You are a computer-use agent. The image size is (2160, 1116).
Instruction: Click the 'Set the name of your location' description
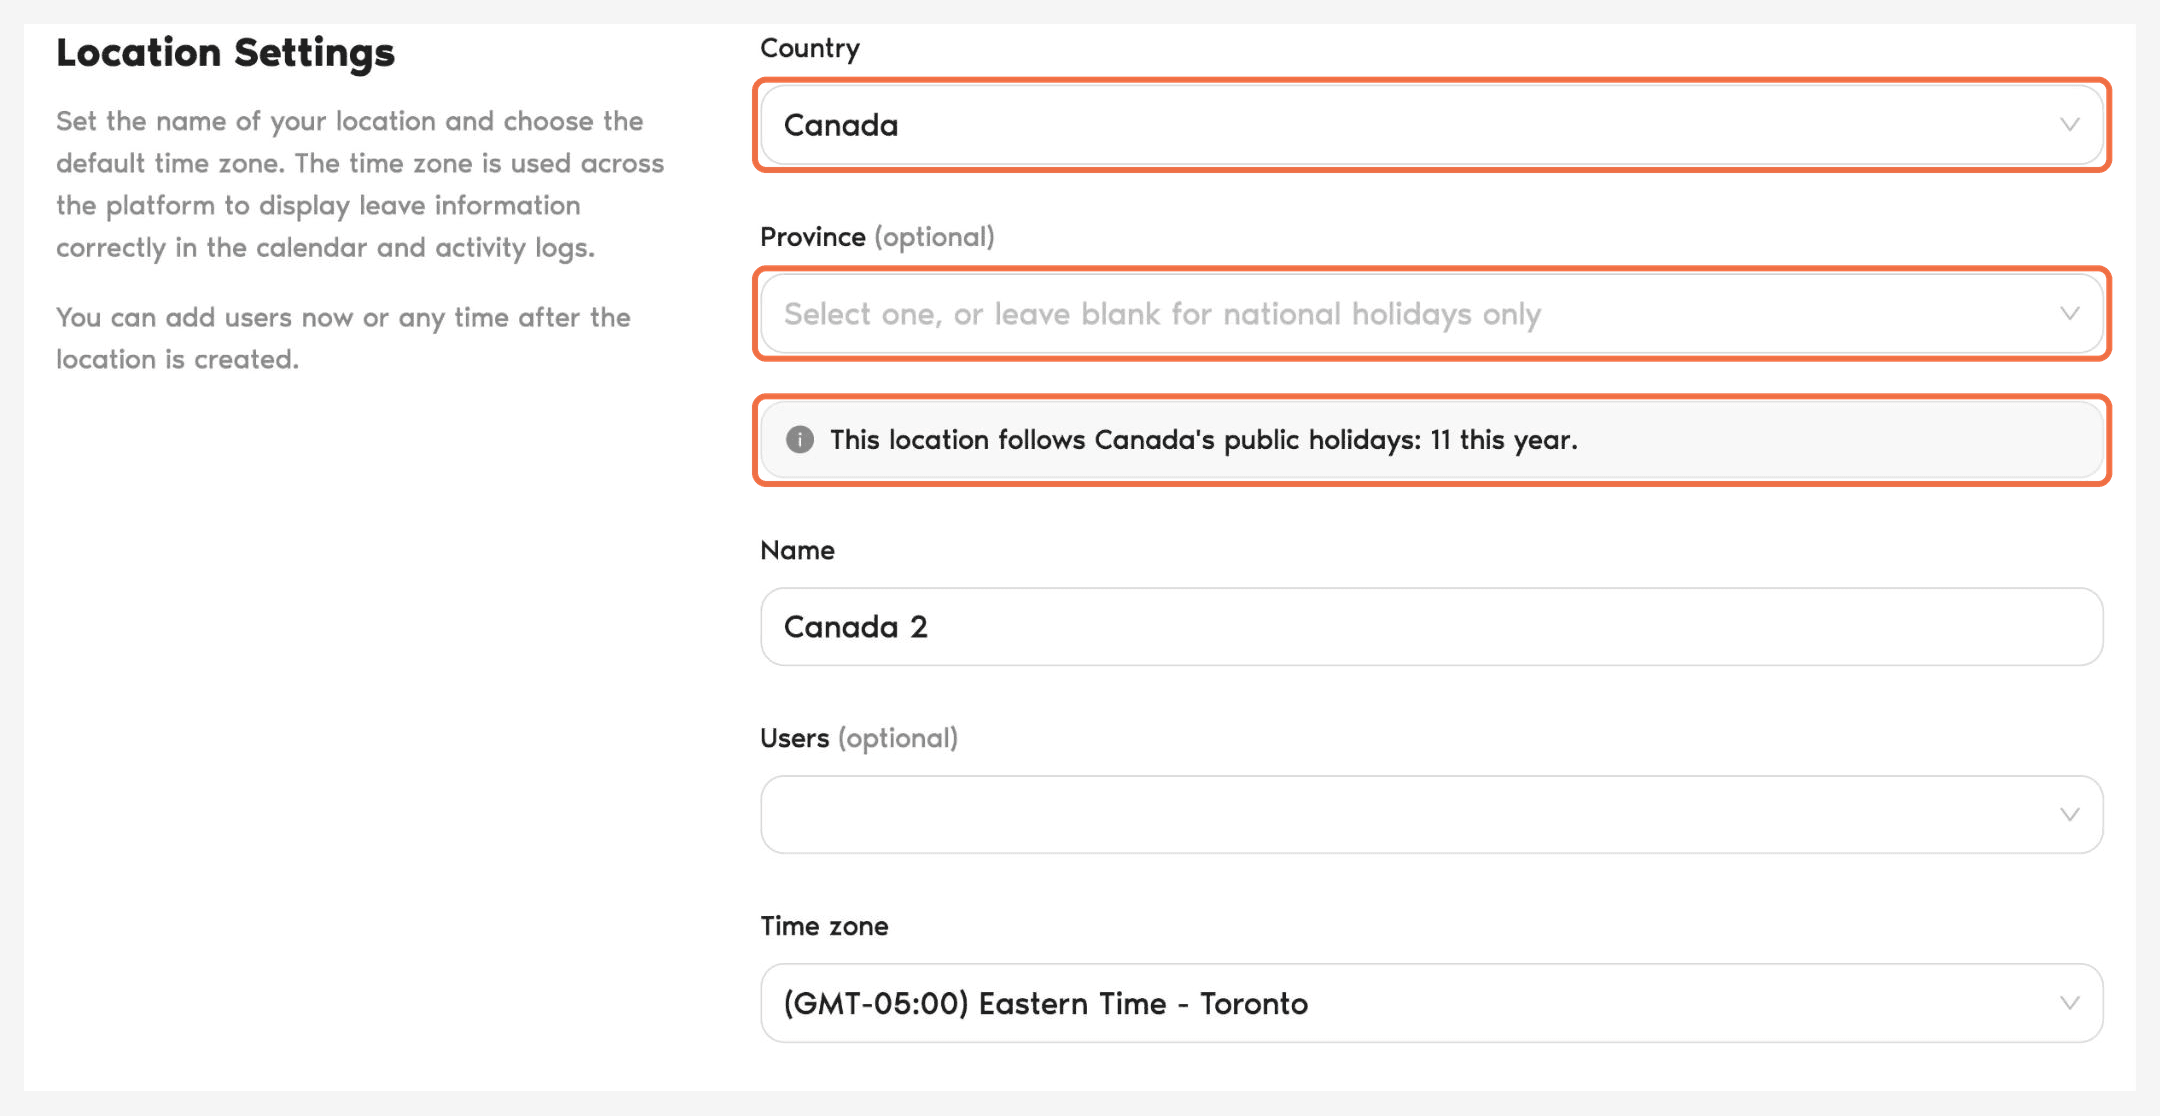click(360, 184)
